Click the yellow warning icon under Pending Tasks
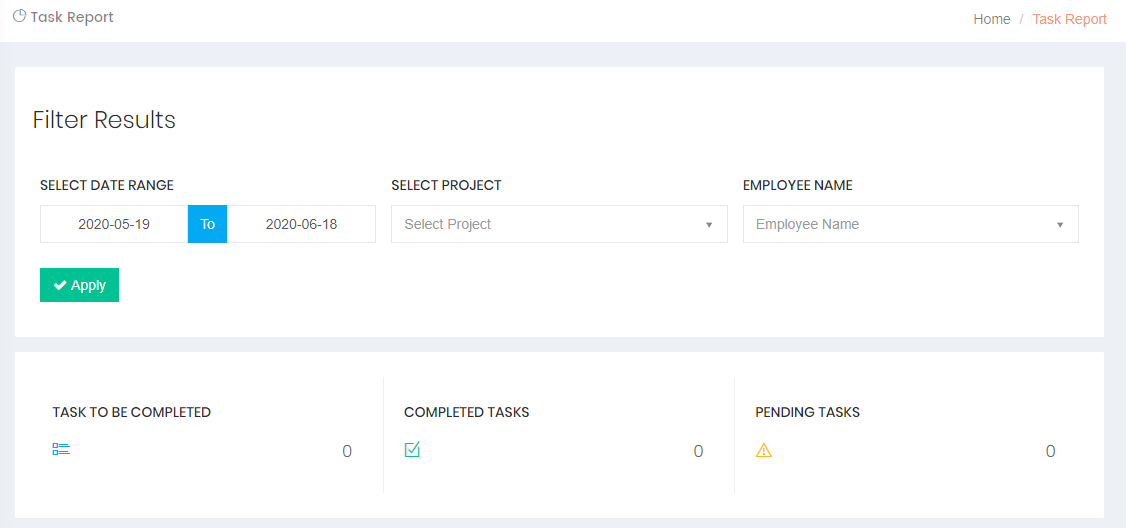Image resolution: width=1126 pixels, height=528 pixels. (764, 451)
